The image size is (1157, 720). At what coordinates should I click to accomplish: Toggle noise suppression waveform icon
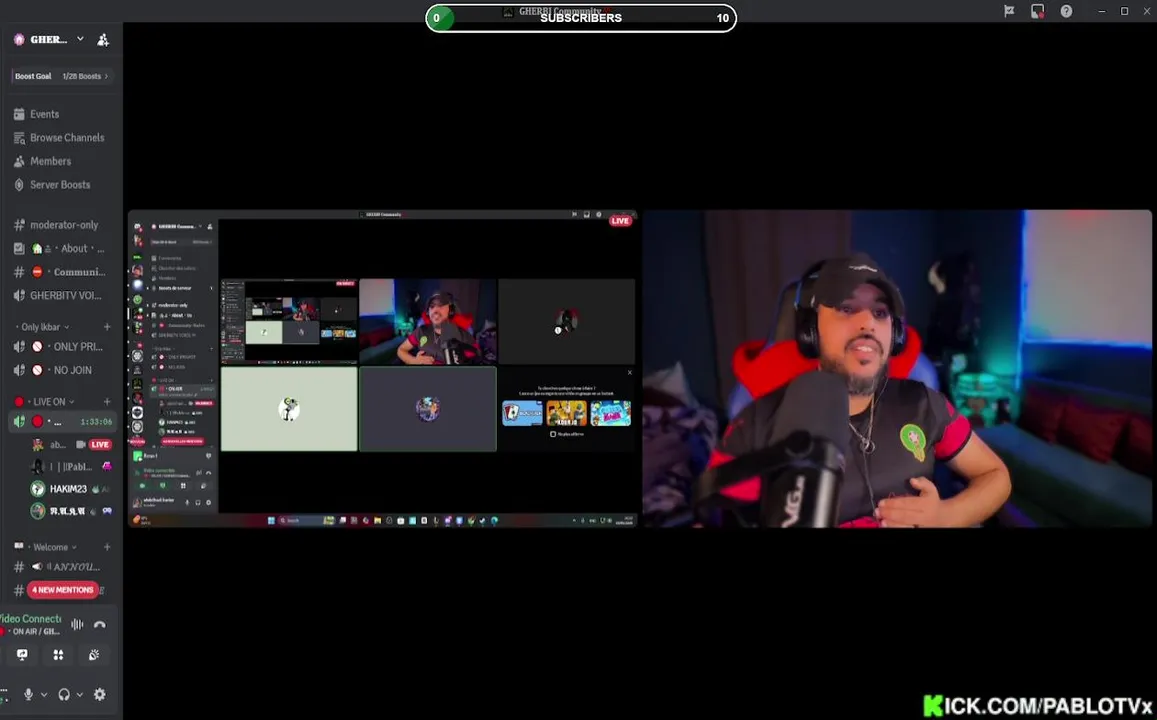tap(77, 625)
